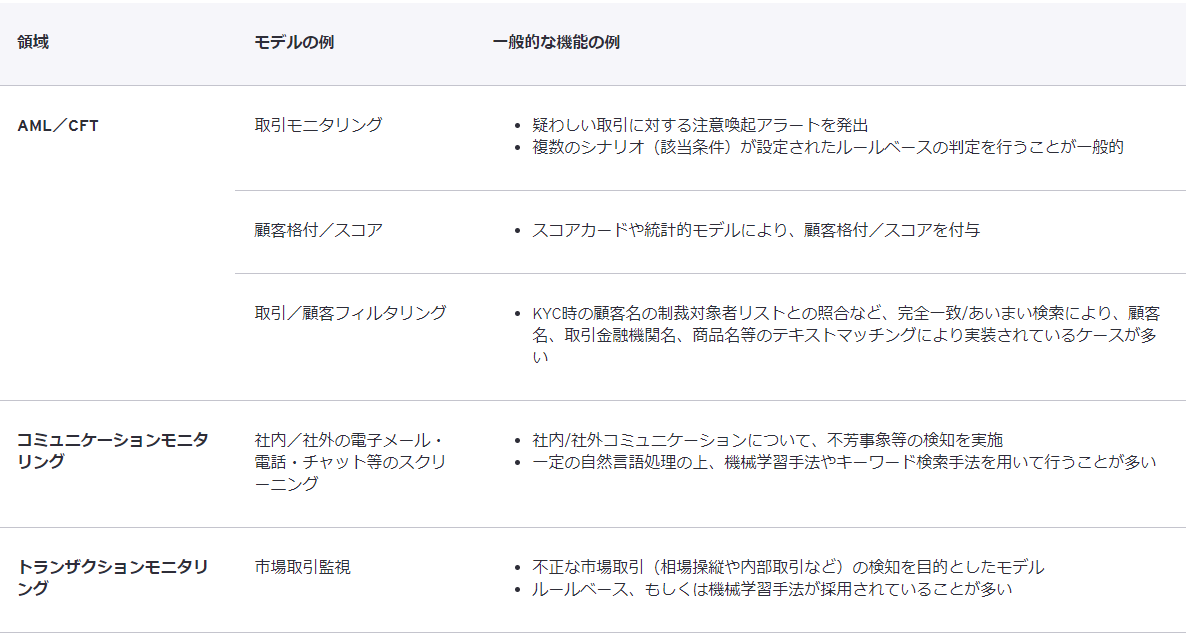Click the 取引モニタリング model cell
This screenshot has width=1186, height=638.
[318, 125]
